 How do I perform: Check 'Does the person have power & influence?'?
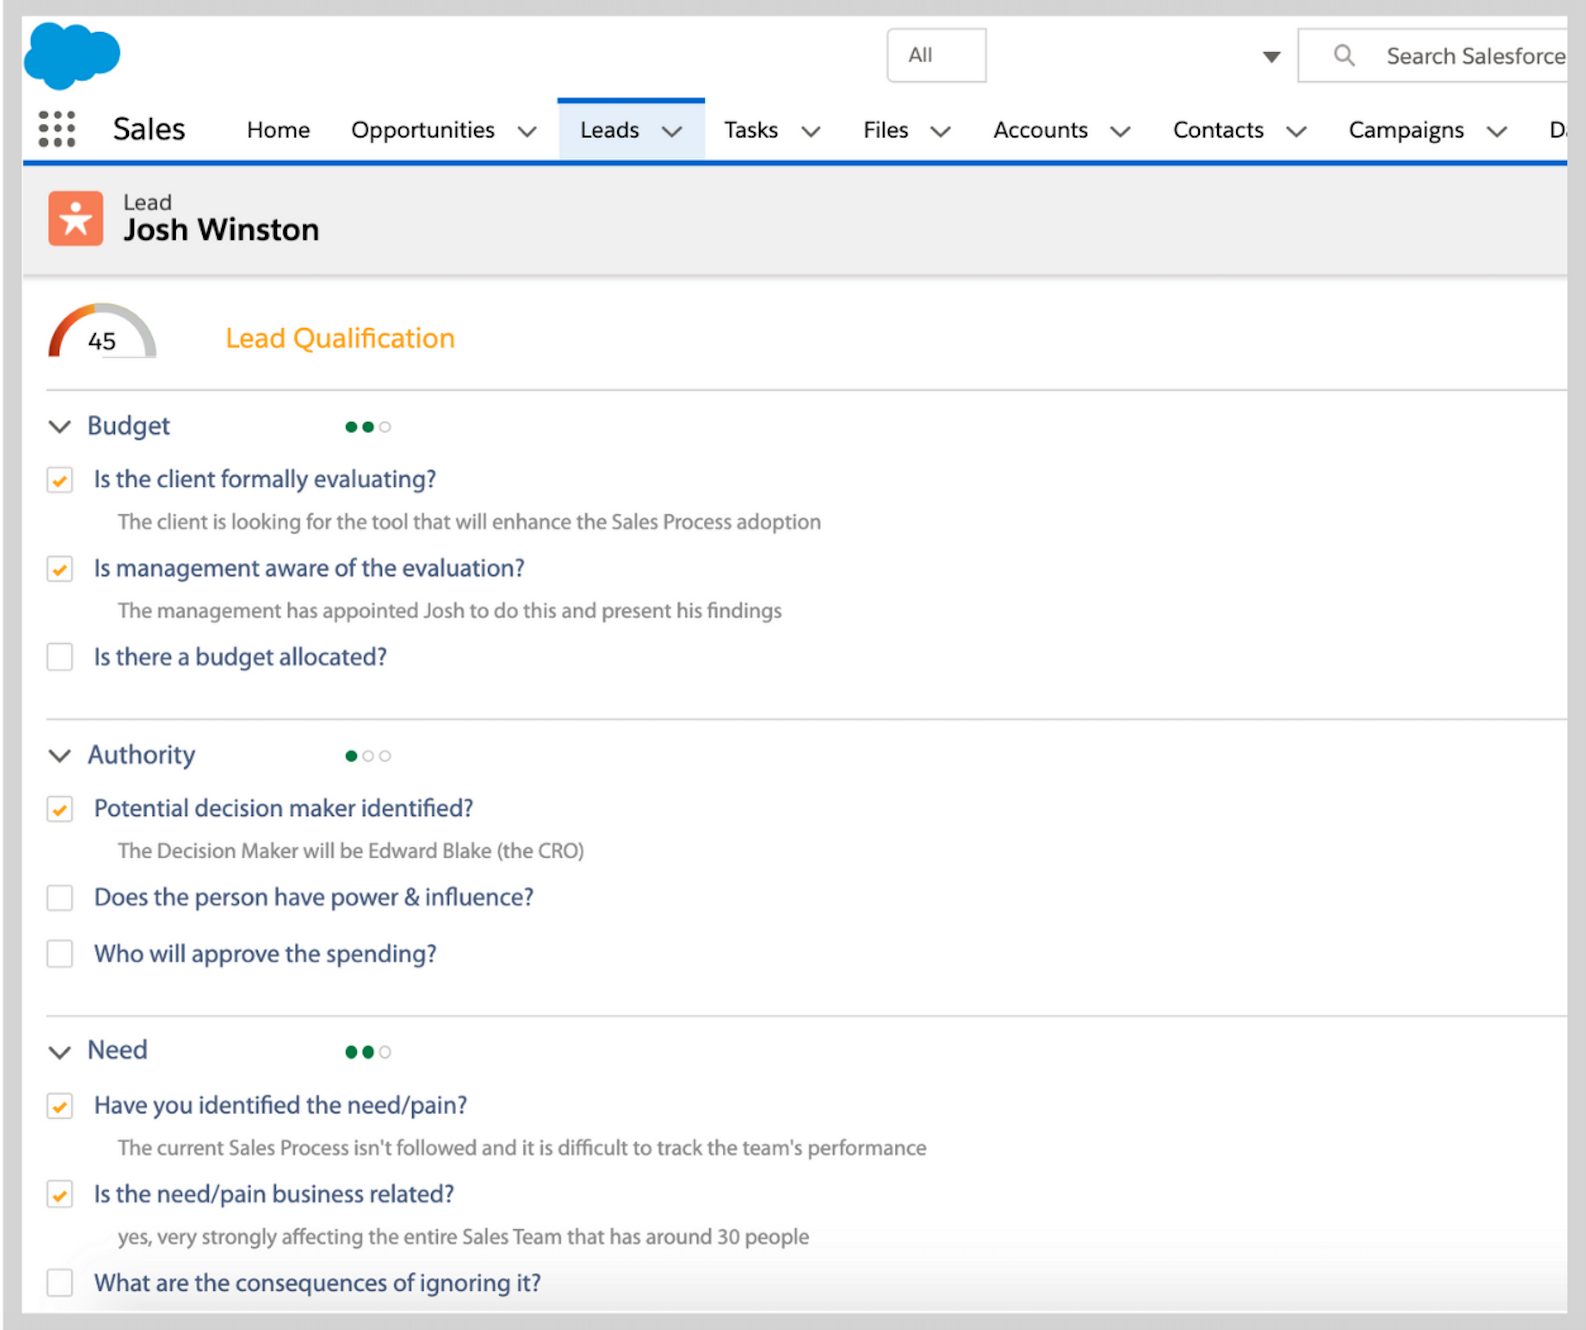[x=60, y=898]
